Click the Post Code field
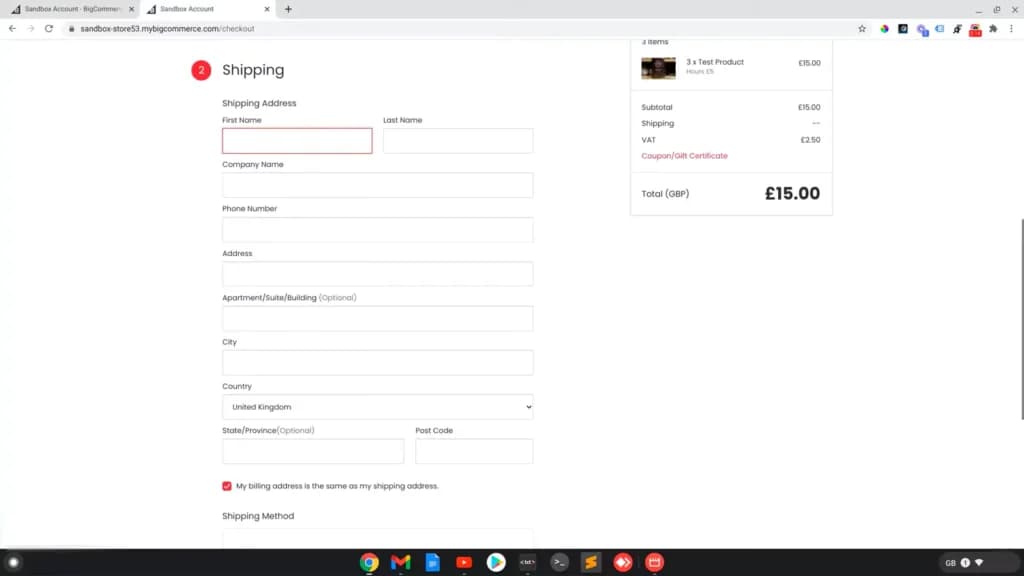The height and width of the screenshot is (576, 1024). coord(474,451)
